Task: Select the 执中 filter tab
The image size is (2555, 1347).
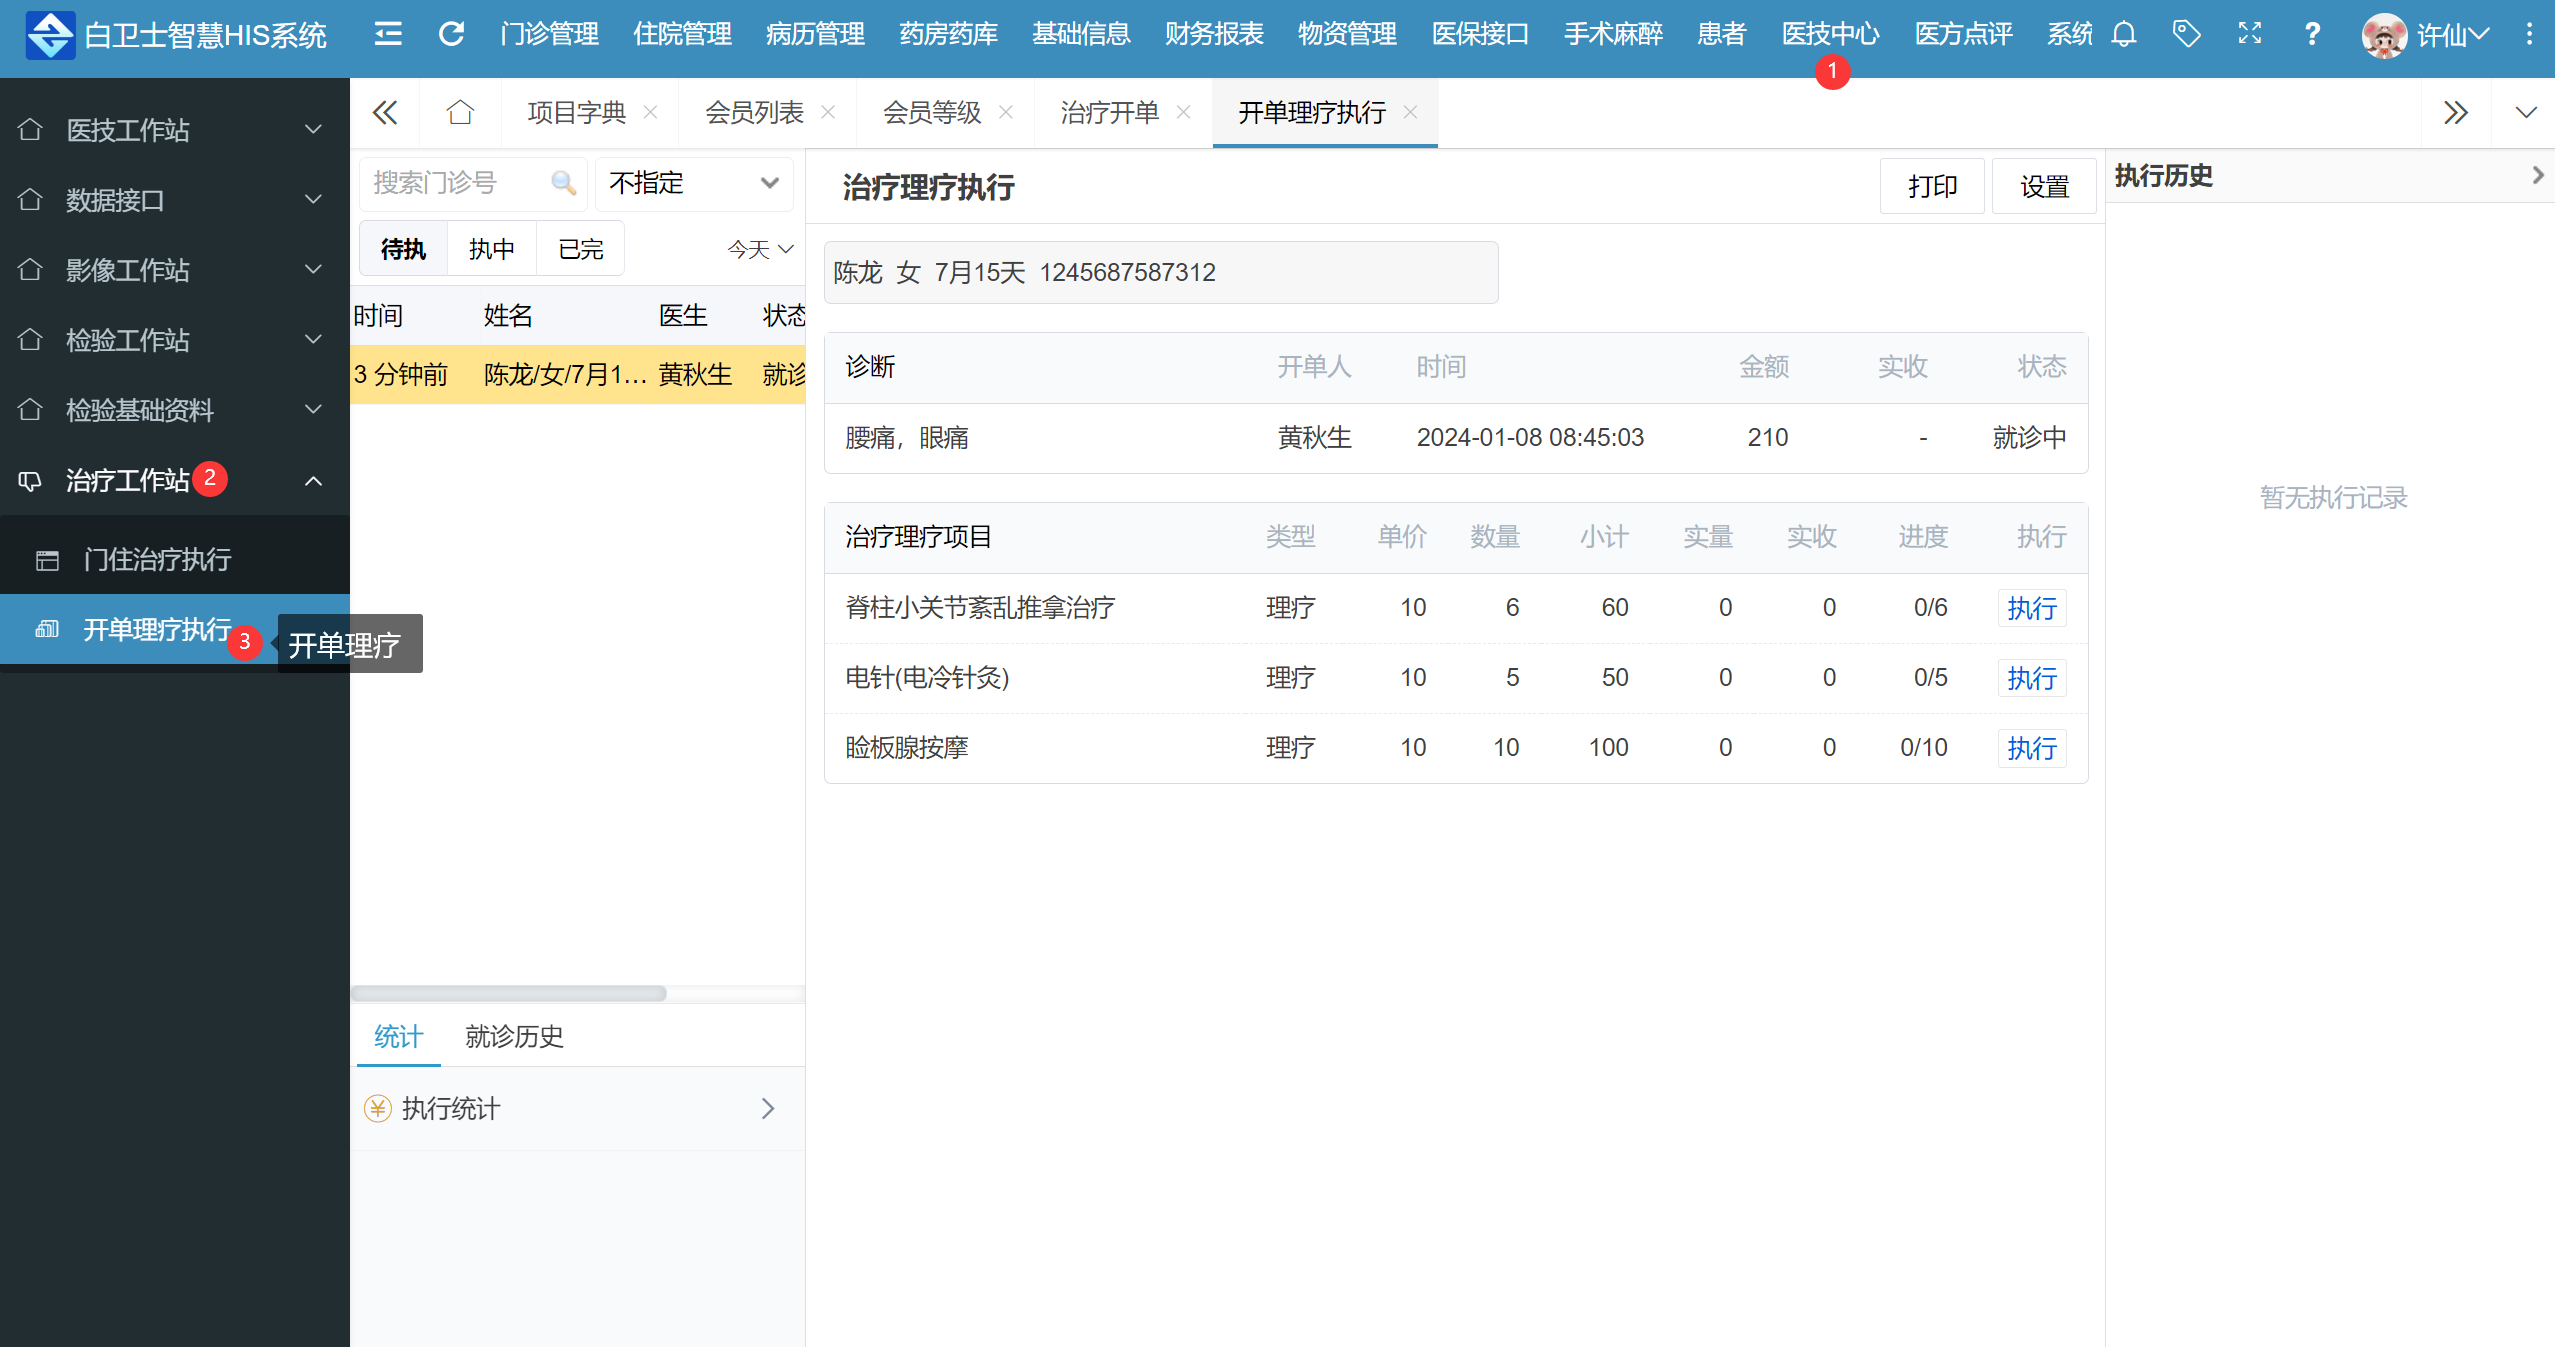Action: click(492, 249)
